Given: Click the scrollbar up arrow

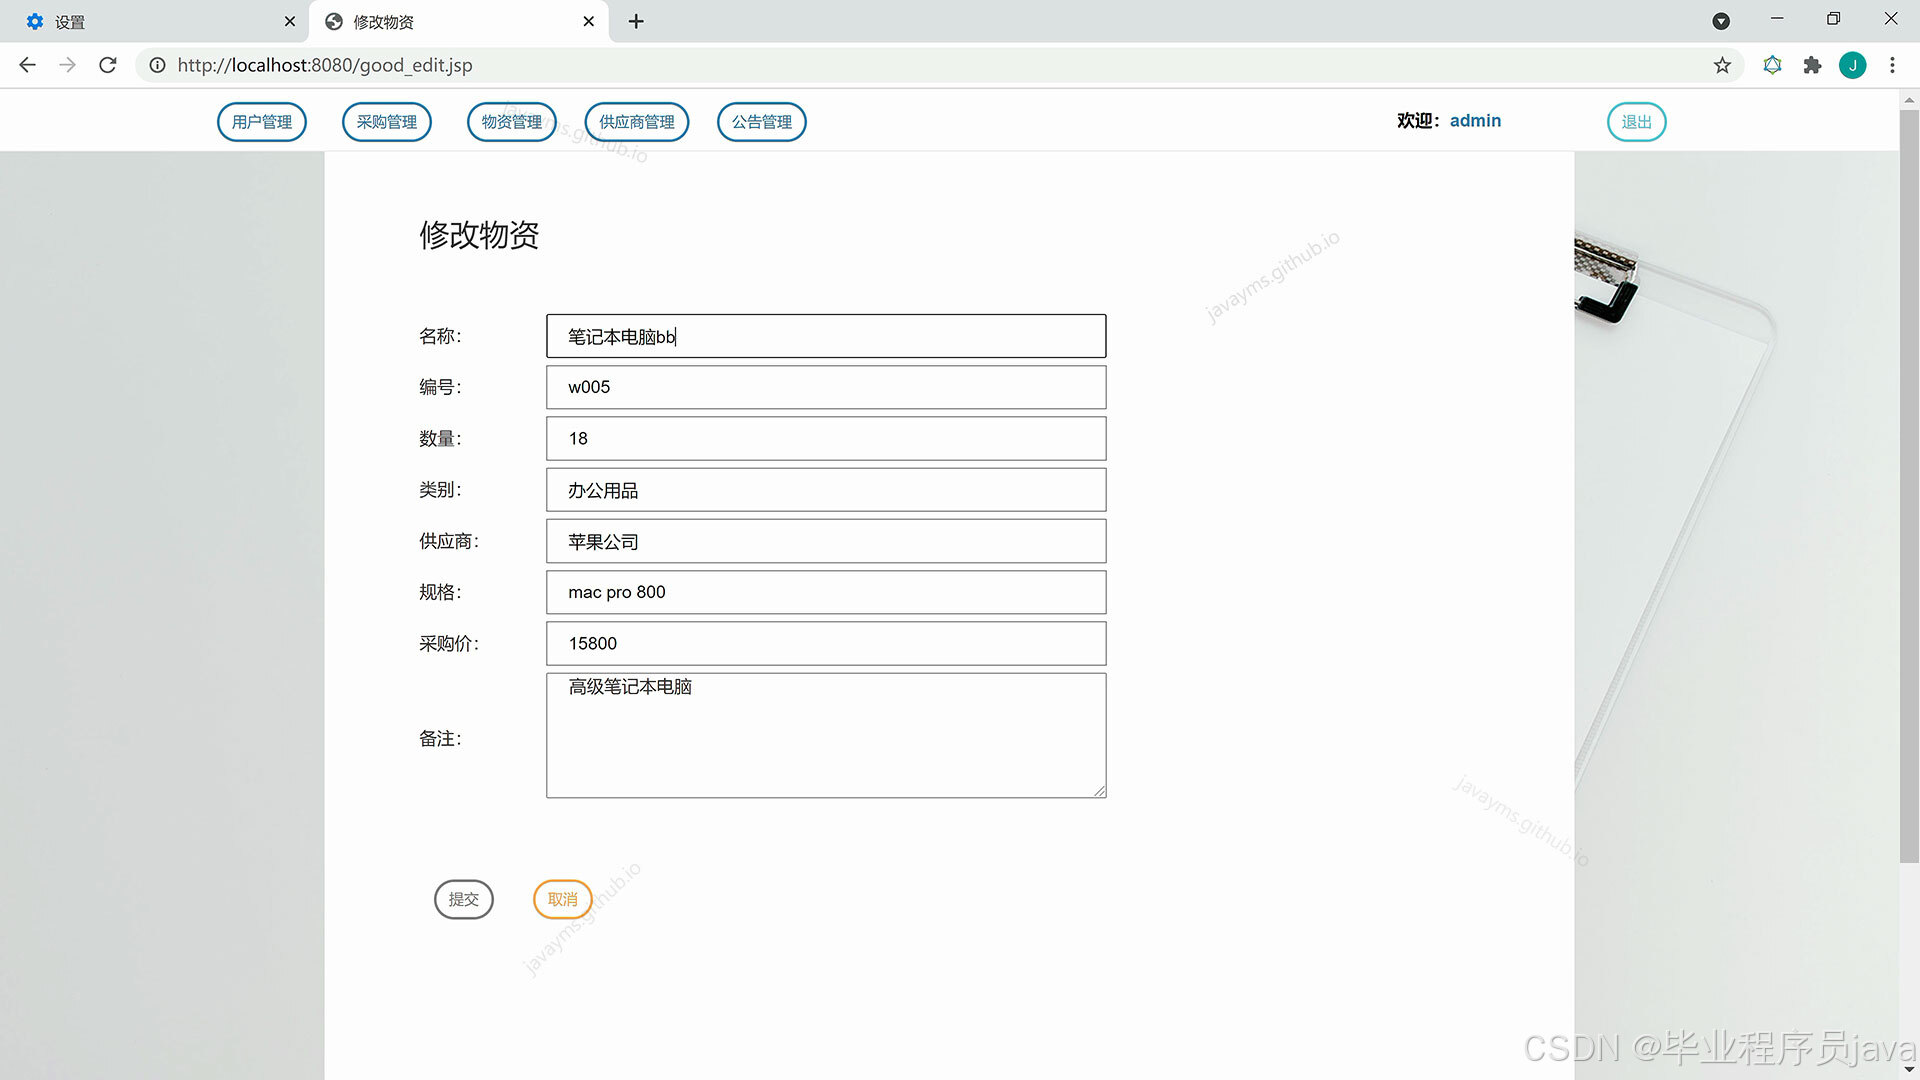Looking at the screenshot, I should click(1909, 99).
